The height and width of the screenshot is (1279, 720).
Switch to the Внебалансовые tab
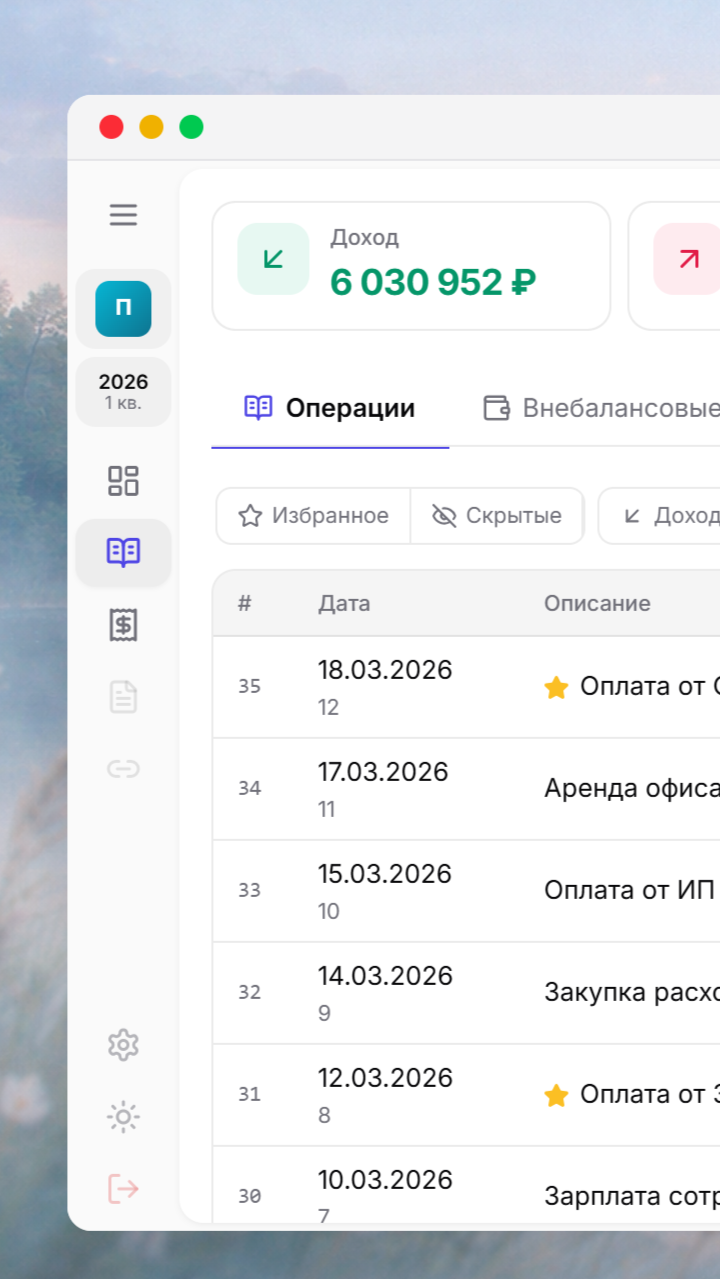pyautogui.click(x=602, y=408)
